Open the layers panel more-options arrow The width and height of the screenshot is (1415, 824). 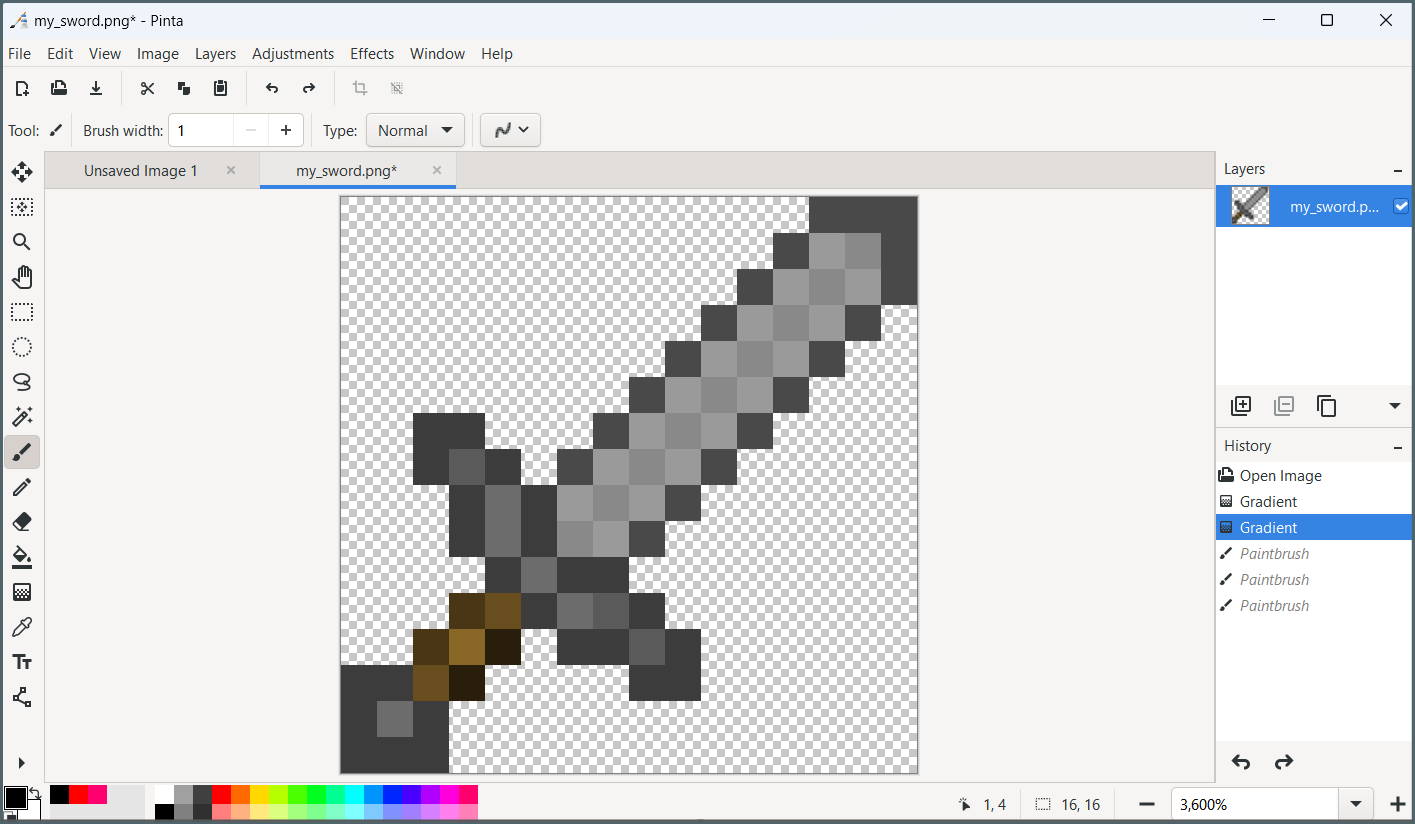[x=1395, y=406]
